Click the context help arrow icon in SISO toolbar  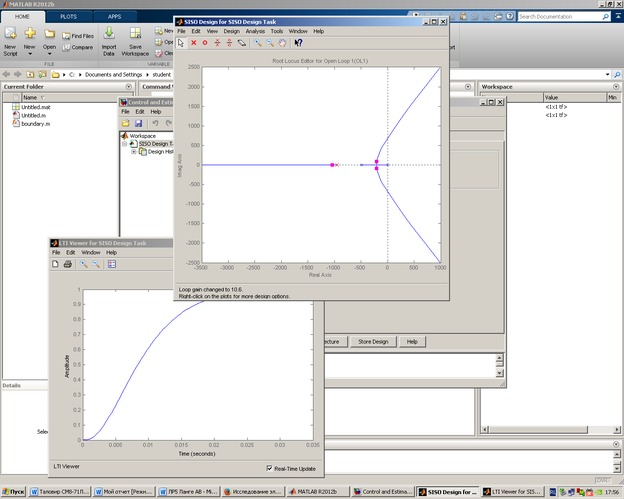(297, 43)
